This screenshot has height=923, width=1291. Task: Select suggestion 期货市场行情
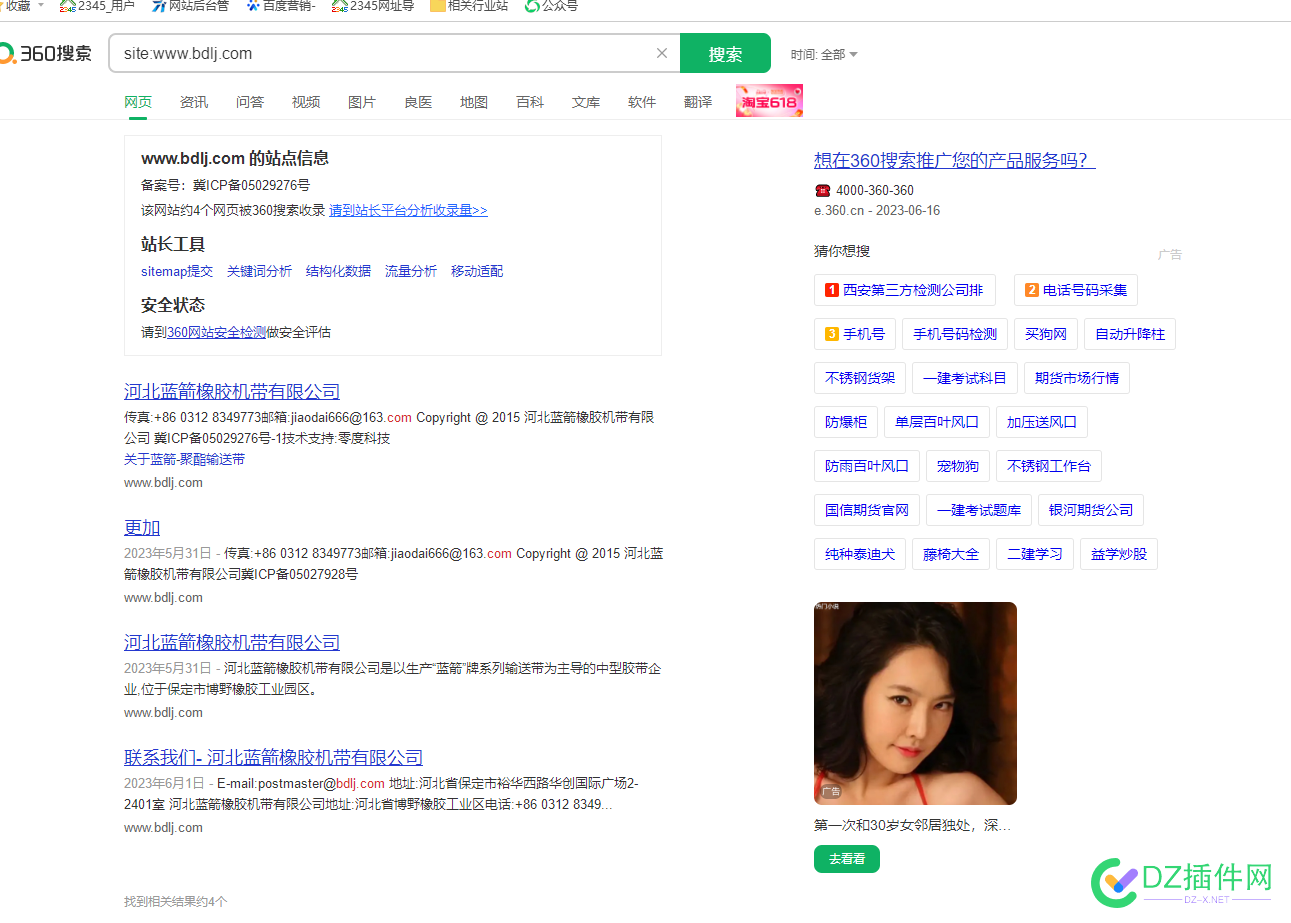1077,378
